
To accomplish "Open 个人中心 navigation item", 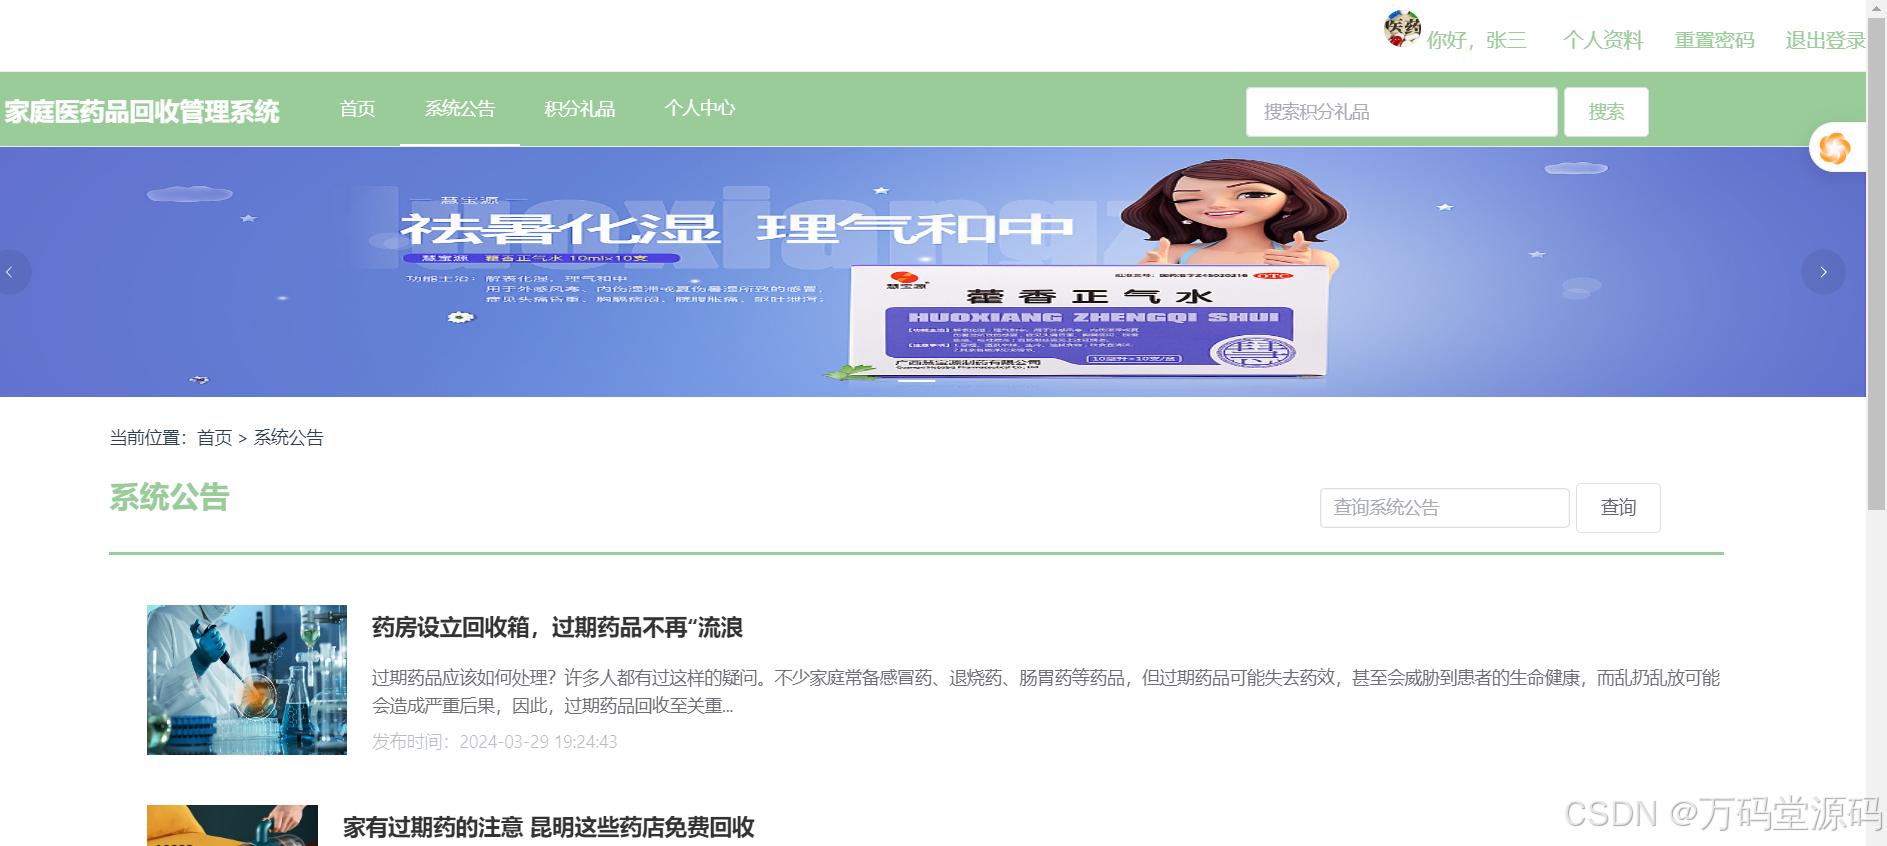I will tap(700, 109).
